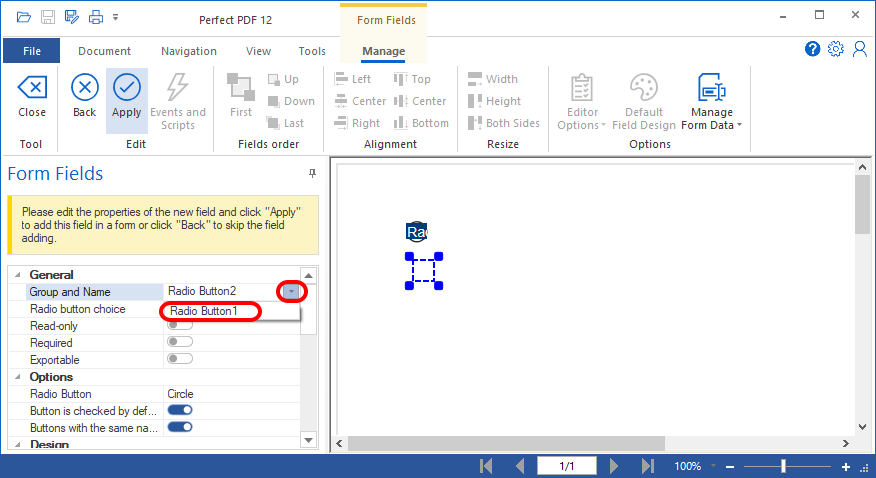
Task: Align fields Left
Action: coord(353,79)
